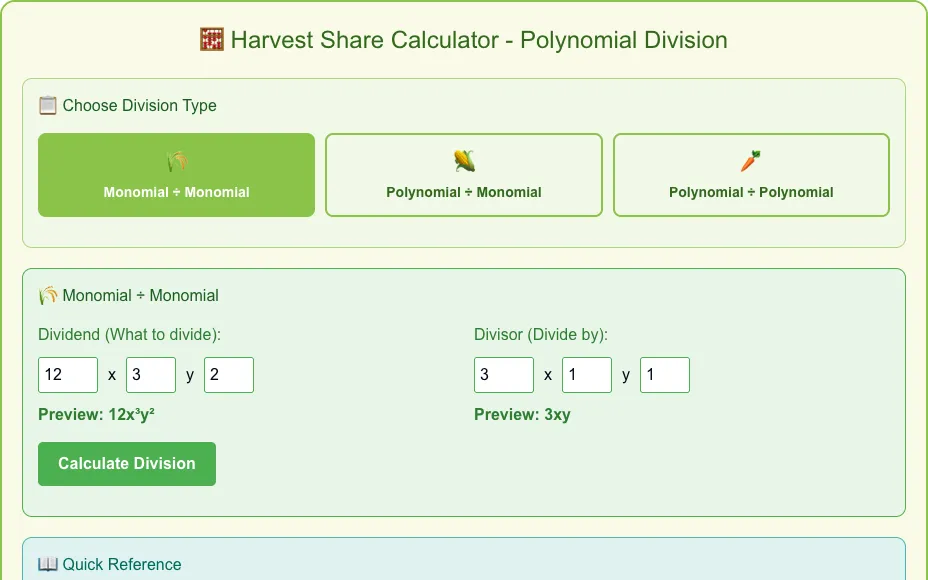The image size is (928, 580).
Task: Focus the divisor coefficient field showing 3
Action: 504,375
